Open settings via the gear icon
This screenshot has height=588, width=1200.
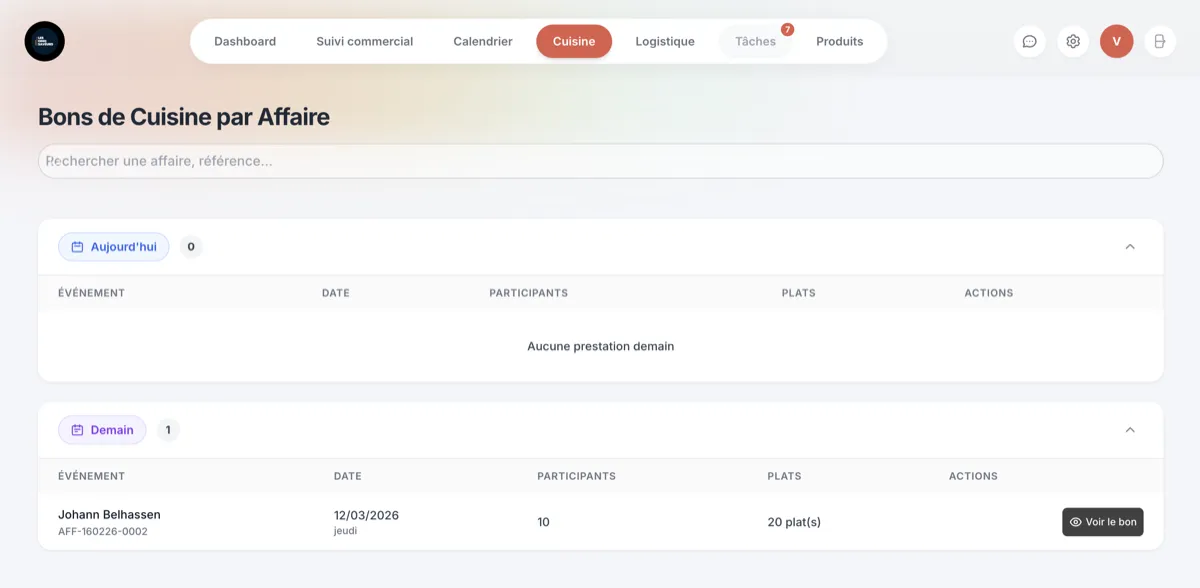pyautogui.click(x=1073, y=41)
